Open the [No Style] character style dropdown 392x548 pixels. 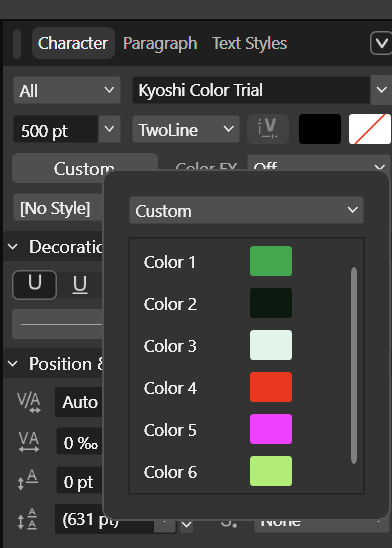[58, 208]
